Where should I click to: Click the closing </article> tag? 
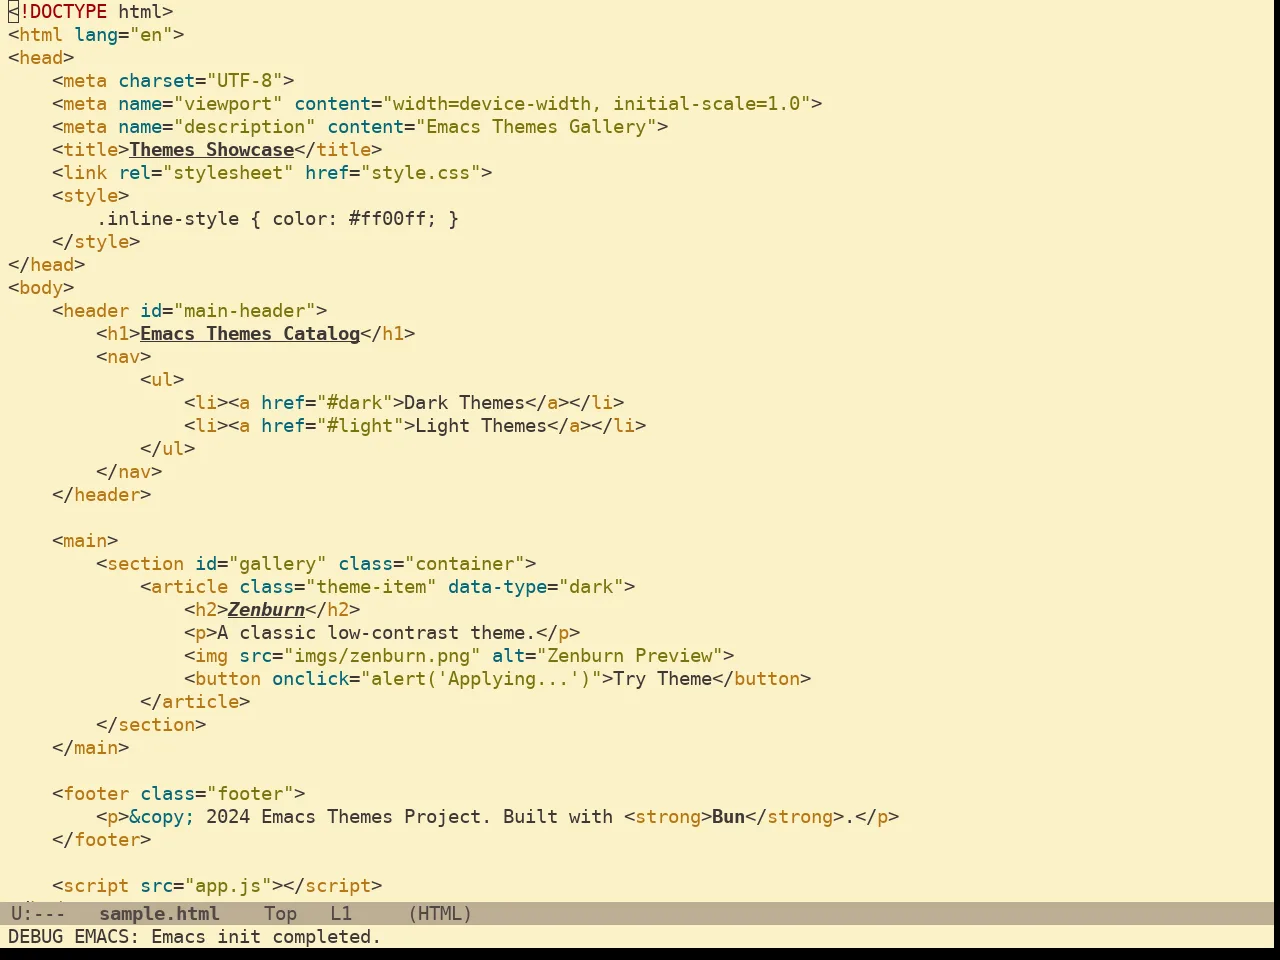(195, 702)
